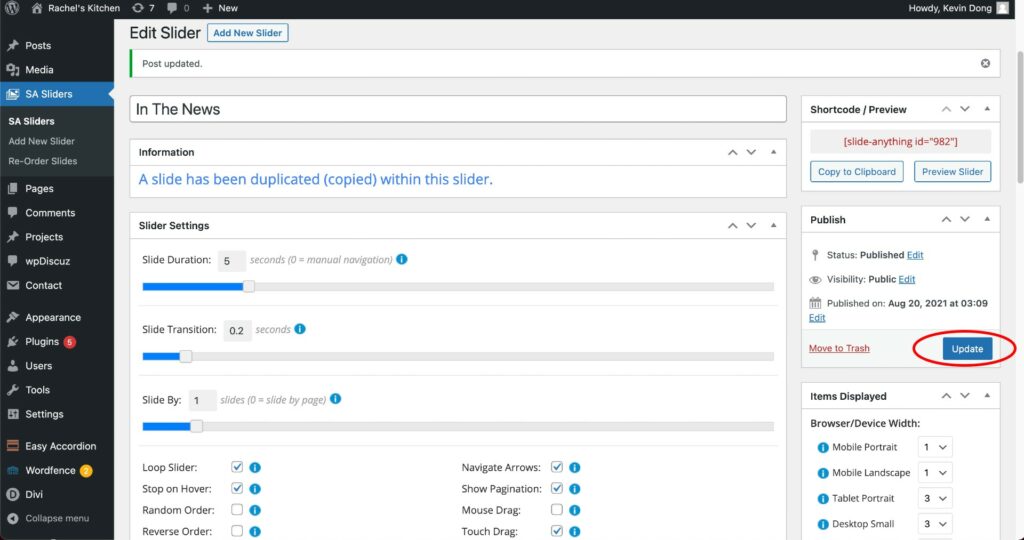Uncheck the Loop Slider checkbox

pyautogui.click(x=237, y=467)
